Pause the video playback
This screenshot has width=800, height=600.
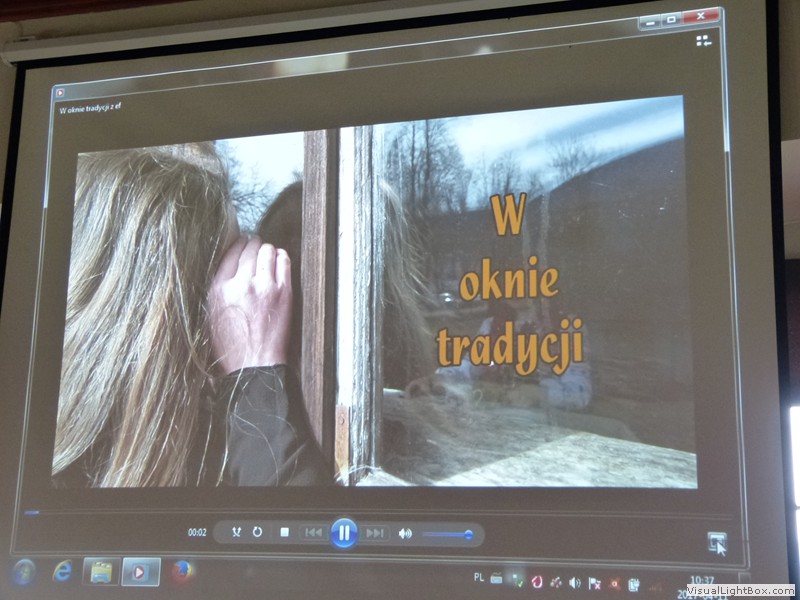[x=343, y=533]
